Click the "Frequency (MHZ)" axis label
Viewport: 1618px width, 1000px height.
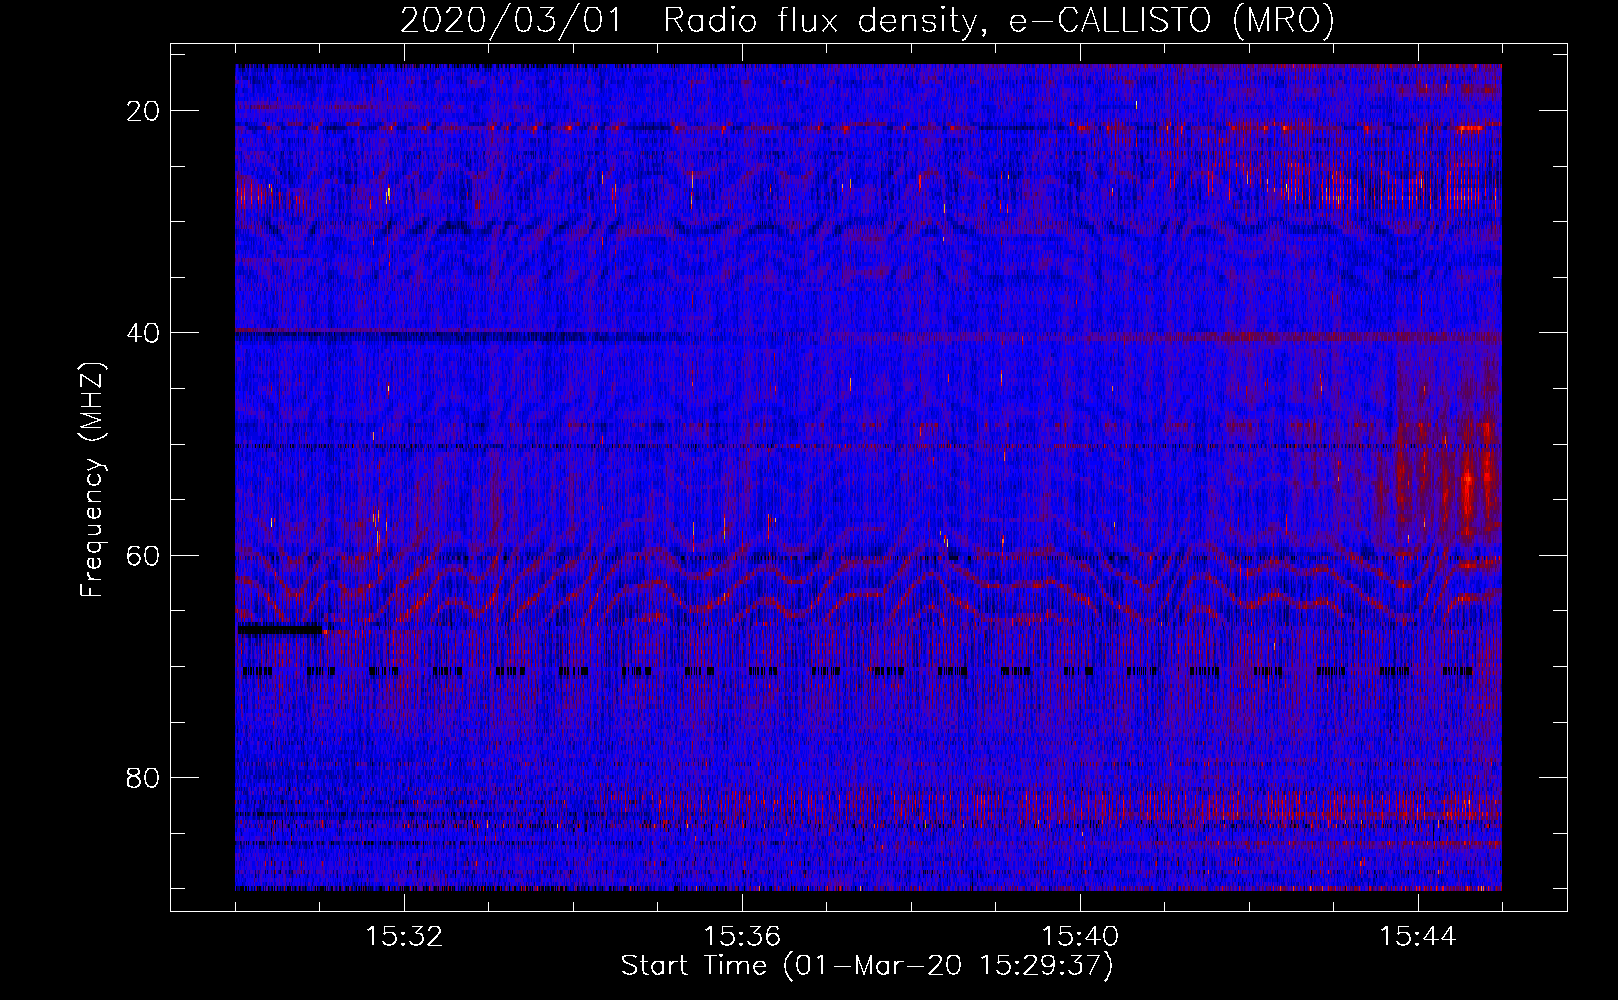tap(92, 479)
